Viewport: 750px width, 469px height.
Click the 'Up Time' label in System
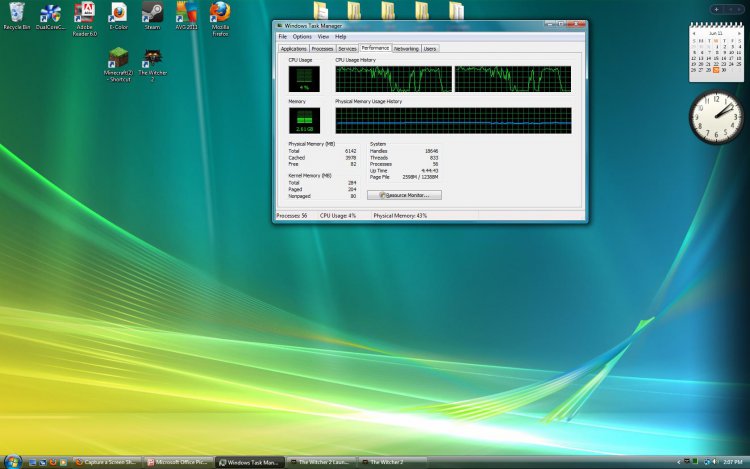(378, 171)
